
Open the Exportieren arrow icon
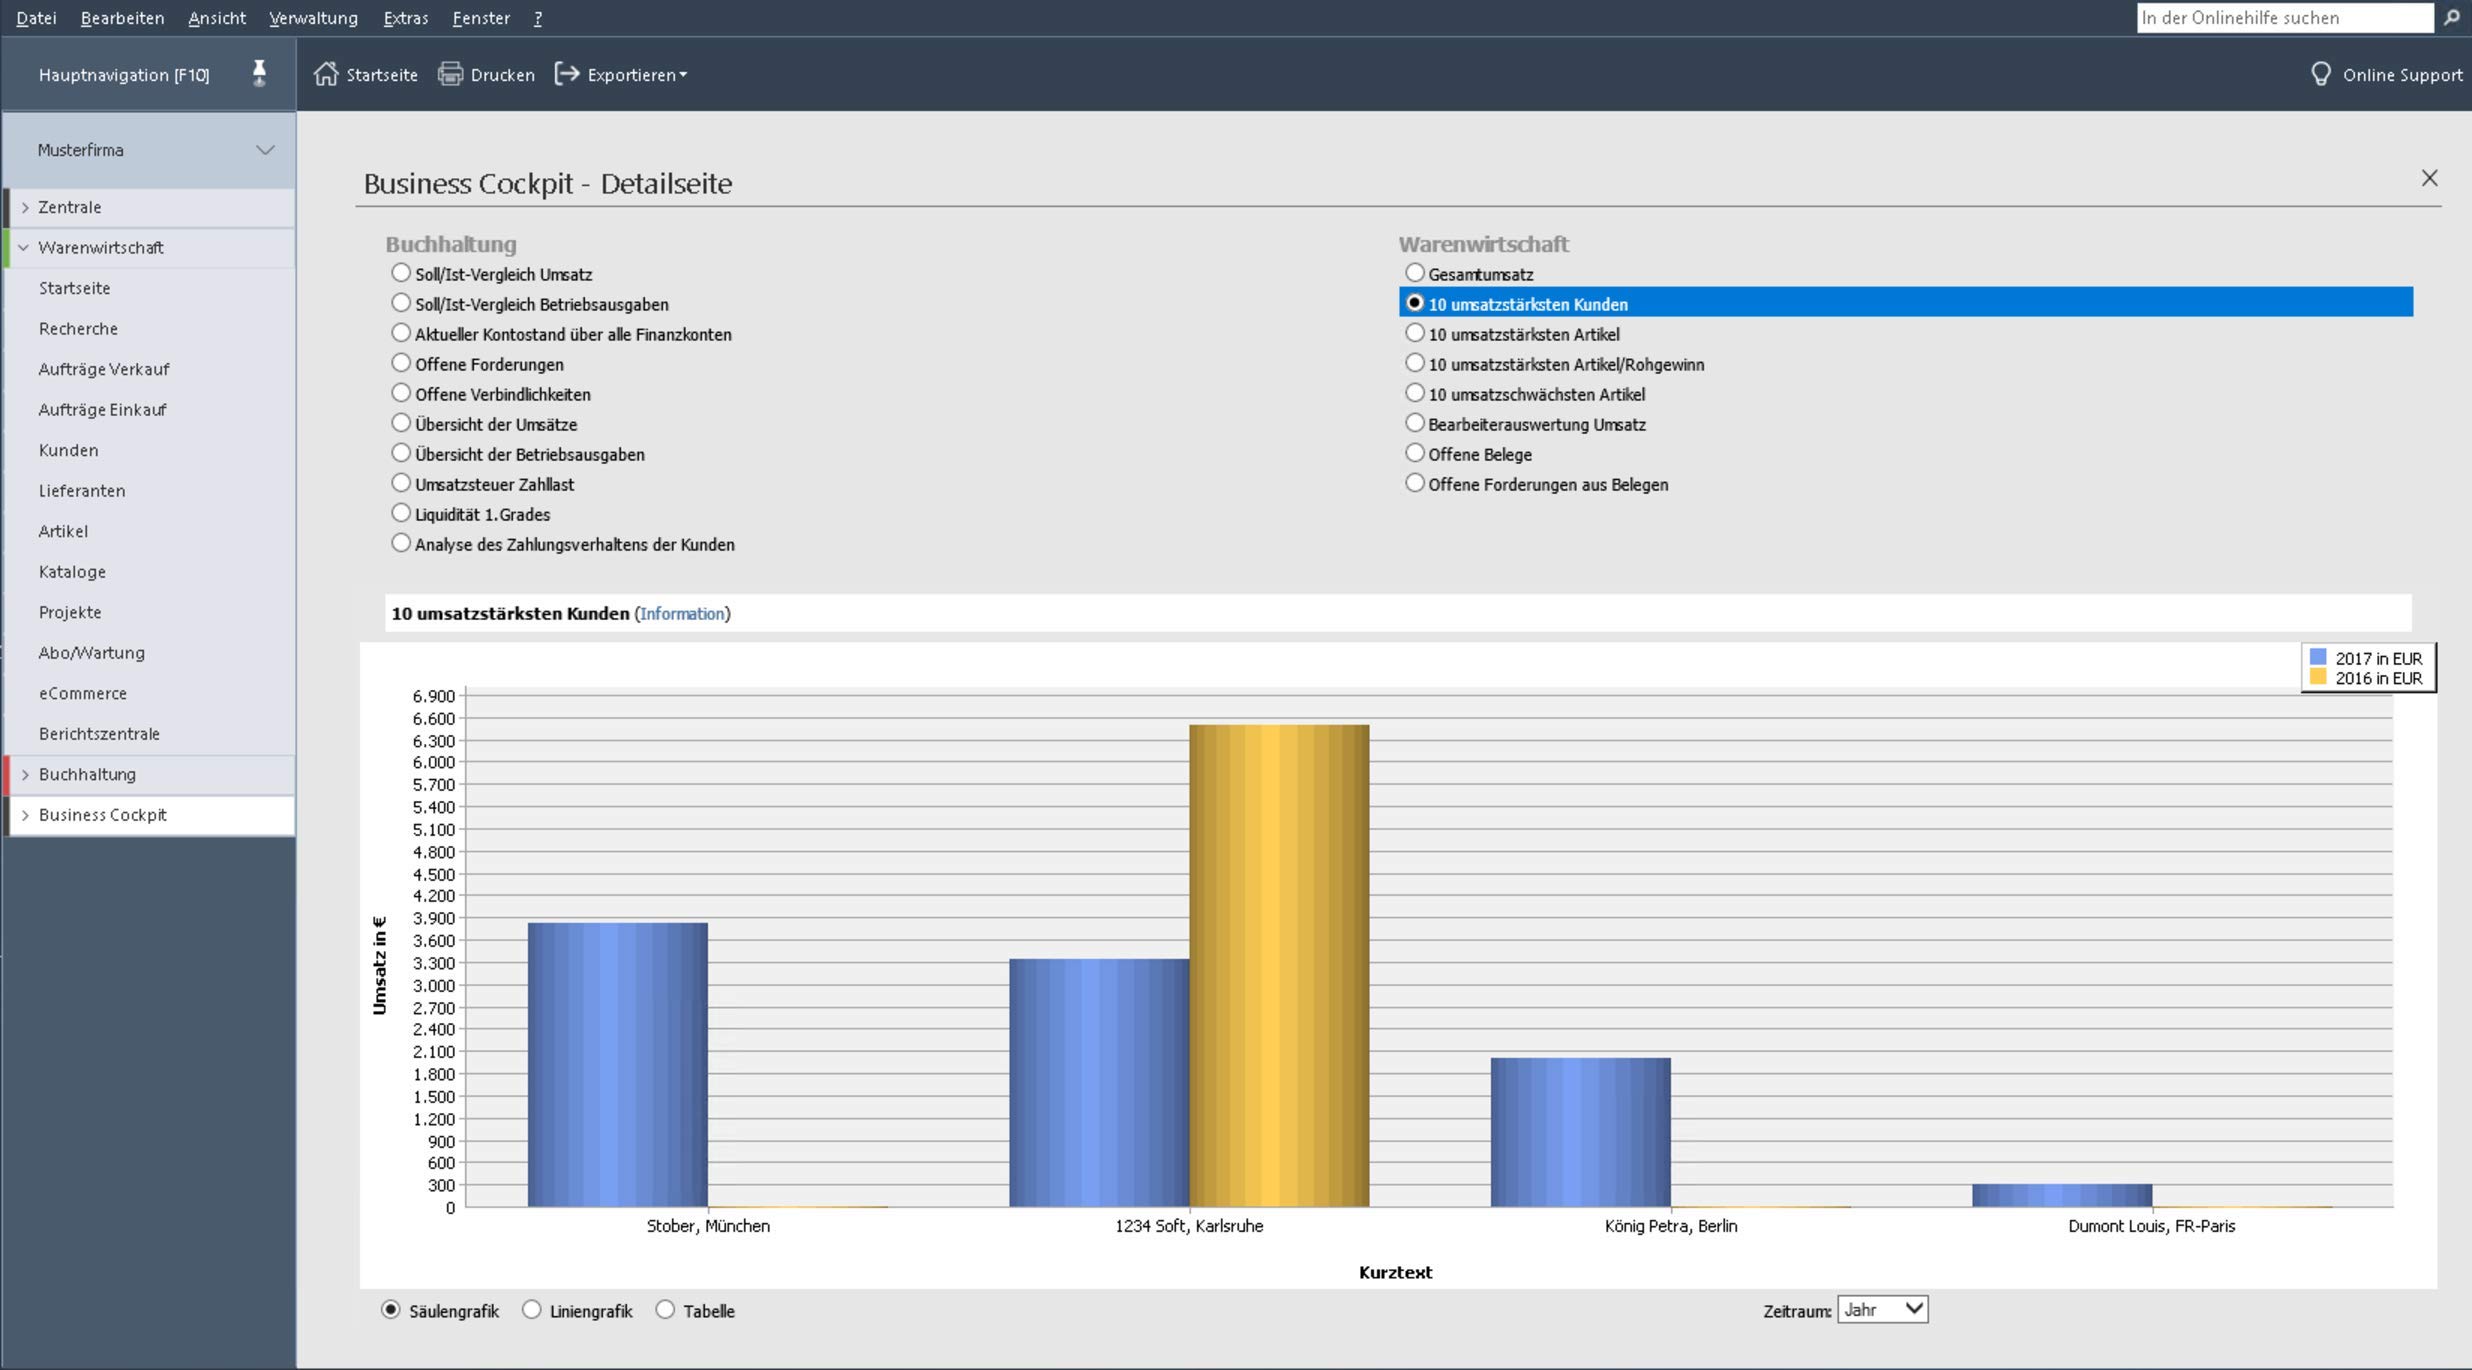click(x=567, y=74)
